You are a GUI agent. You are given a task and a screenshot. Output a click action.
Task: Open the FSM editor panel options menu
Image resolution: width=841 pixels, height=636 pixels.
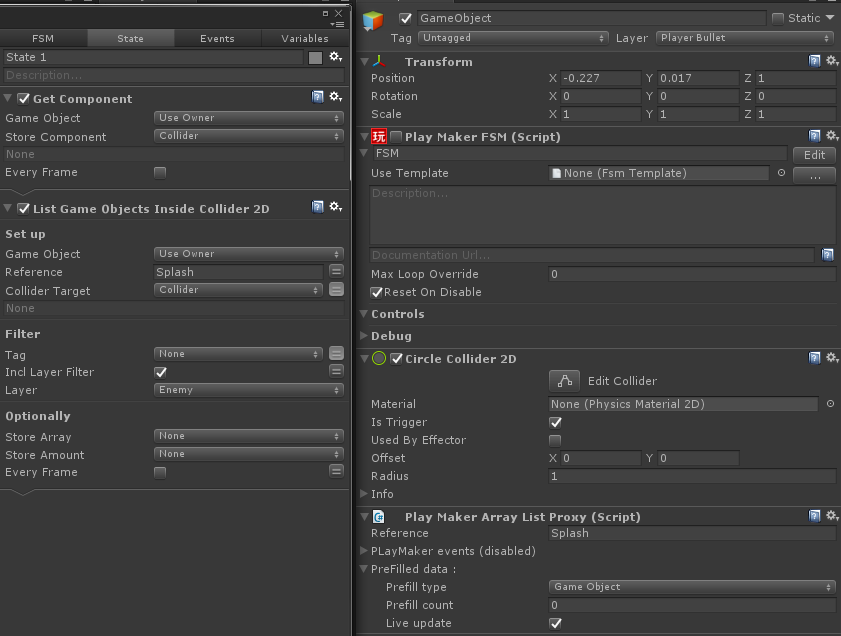click(337, 24)
